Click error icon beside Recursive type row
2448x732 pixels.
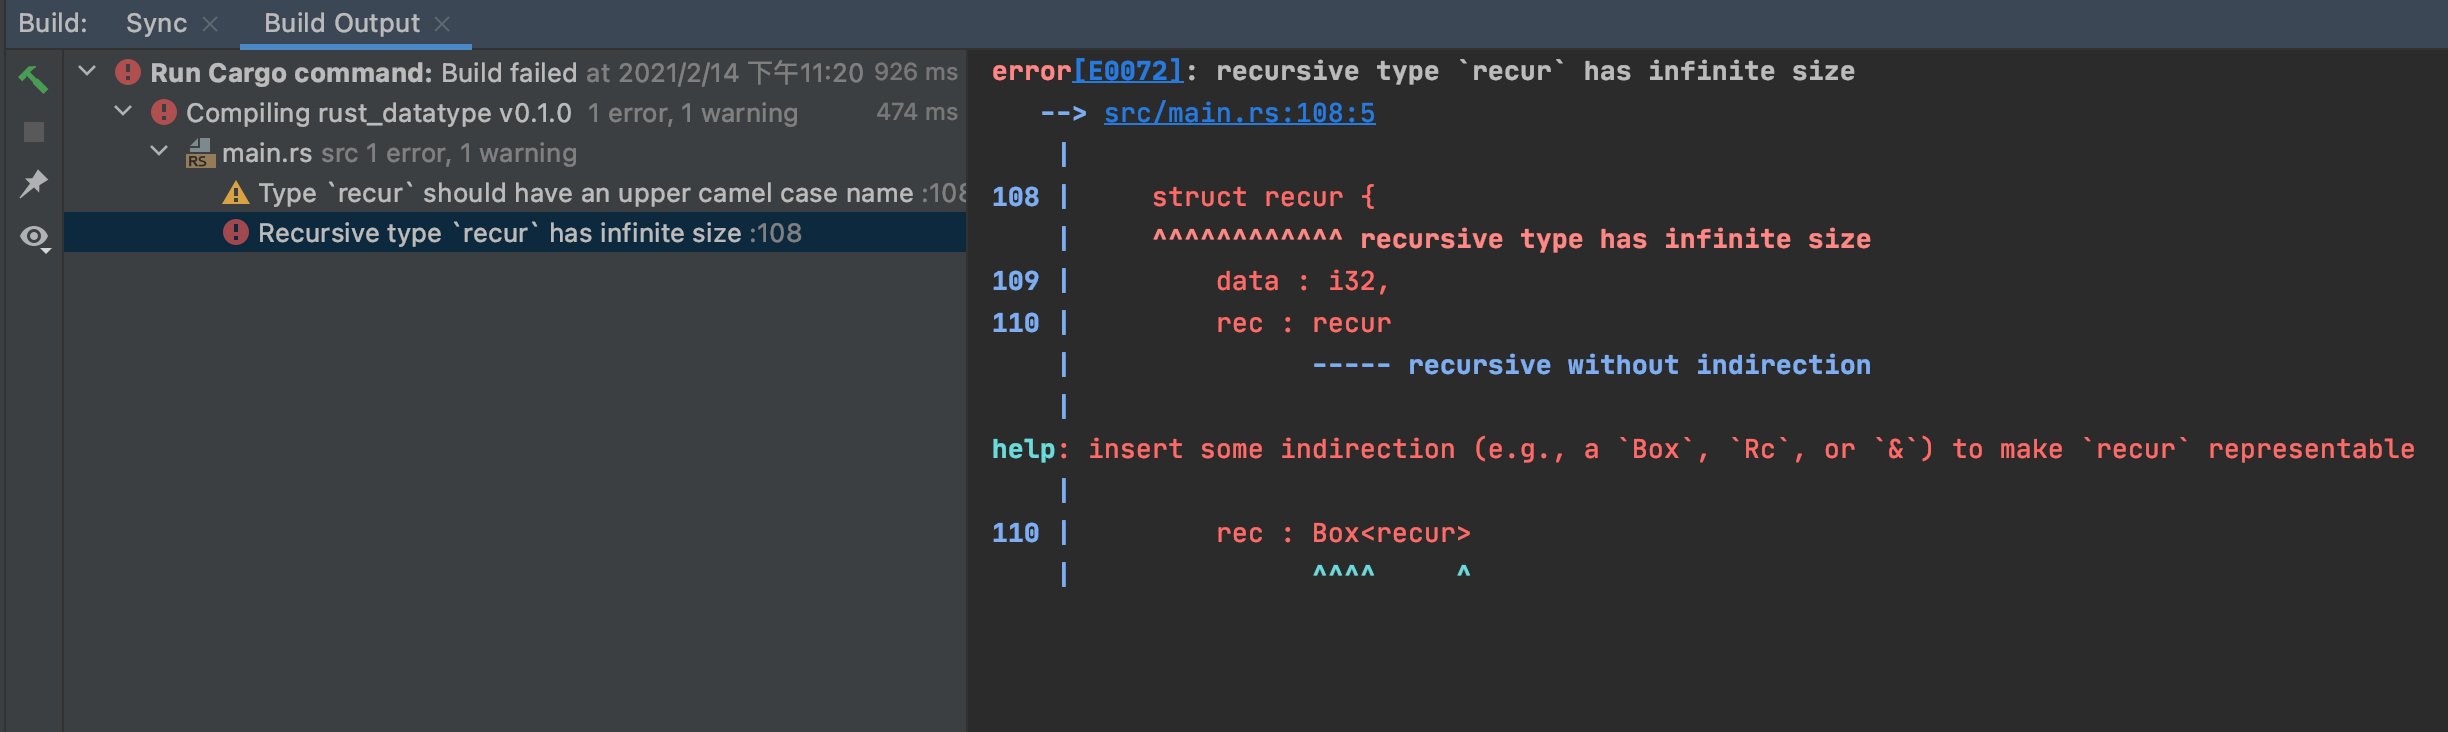click(x=236, y=232)
